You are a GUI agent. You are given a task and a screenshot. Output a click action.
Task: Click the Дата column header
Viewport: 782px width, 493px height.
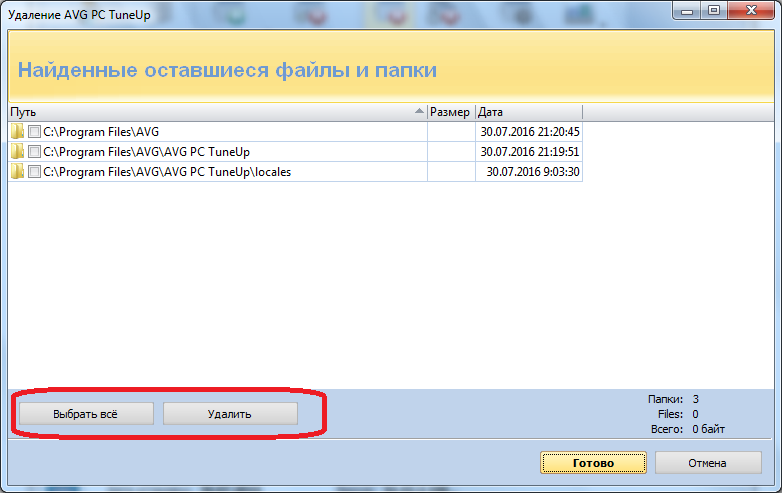pos(529,112)
